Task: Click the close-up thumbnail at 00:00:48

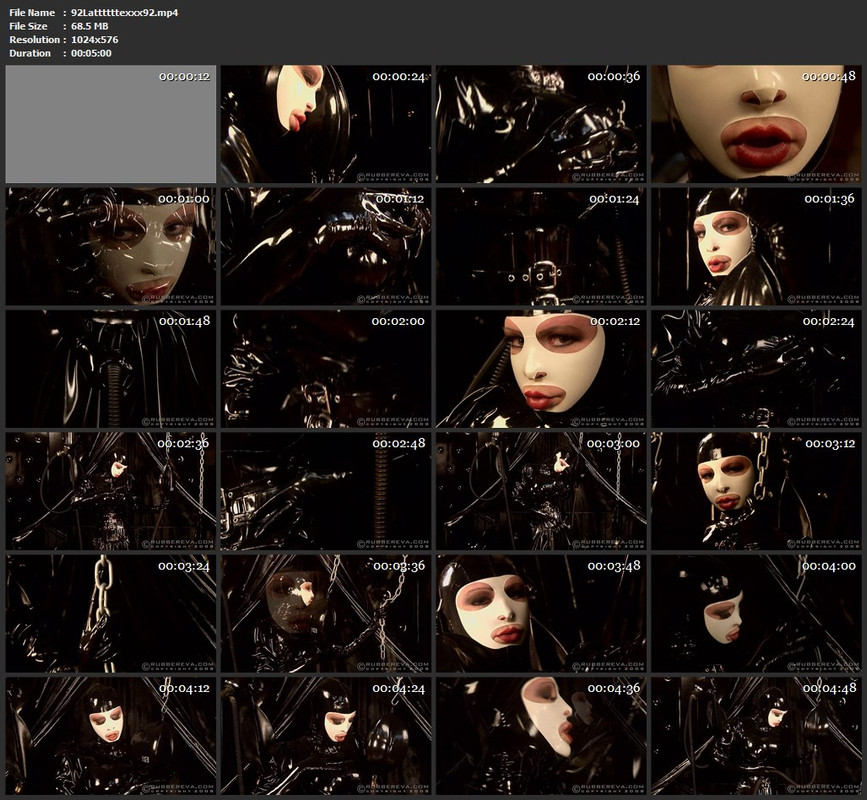Action: pos(756,124)
